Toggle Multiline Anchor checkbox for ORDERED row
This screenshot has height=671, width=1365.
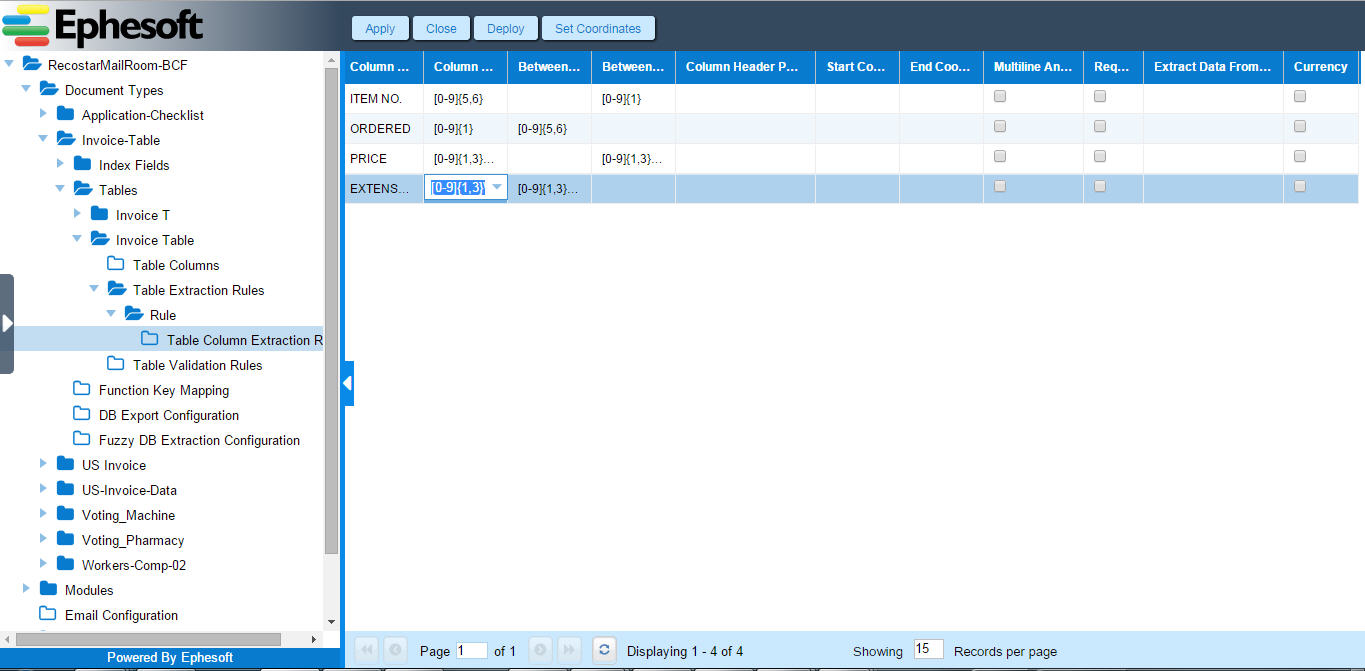click(1000, 127)
